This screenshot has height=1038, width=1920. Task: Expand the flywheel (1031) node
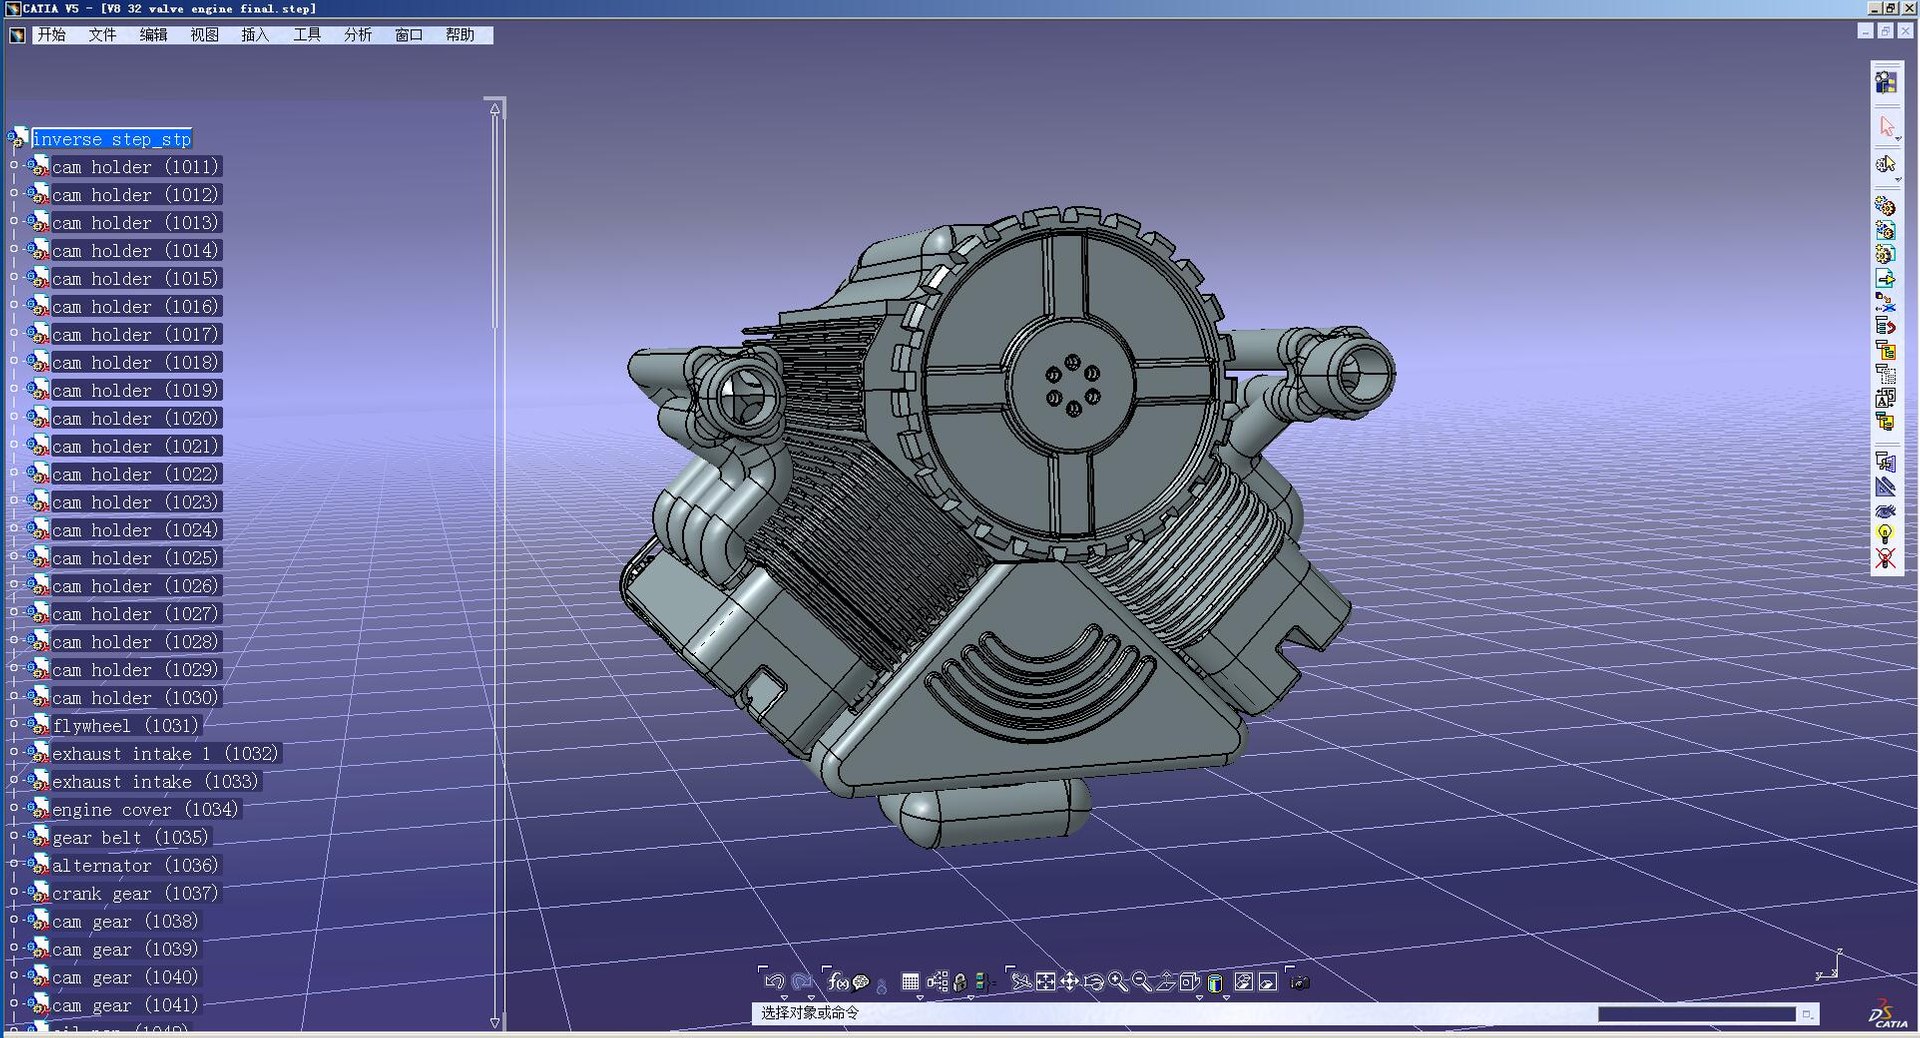click(x=14, y=724)
